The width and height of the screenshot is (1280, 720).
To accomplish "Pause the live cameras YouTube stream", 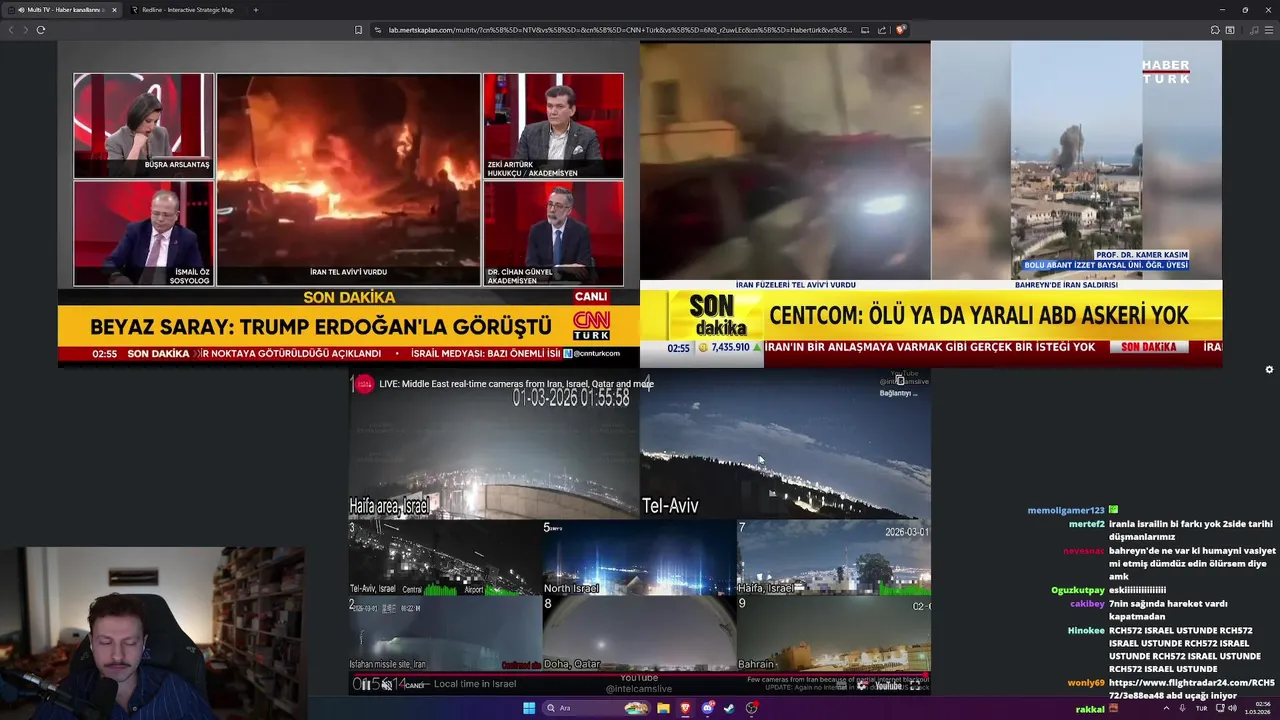I will (365, 685).
